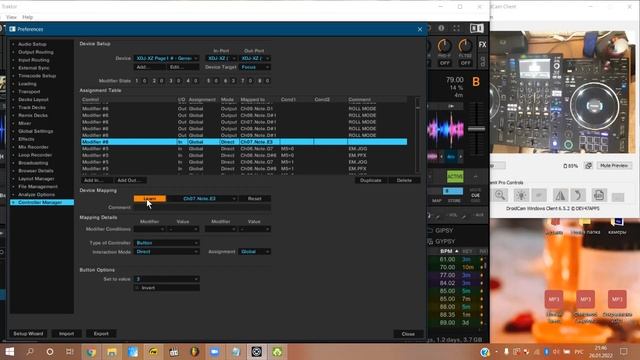Open first MP3 file icon on desktop
The height and width of the screenshot is (360, 640).
tap(553, 299)
